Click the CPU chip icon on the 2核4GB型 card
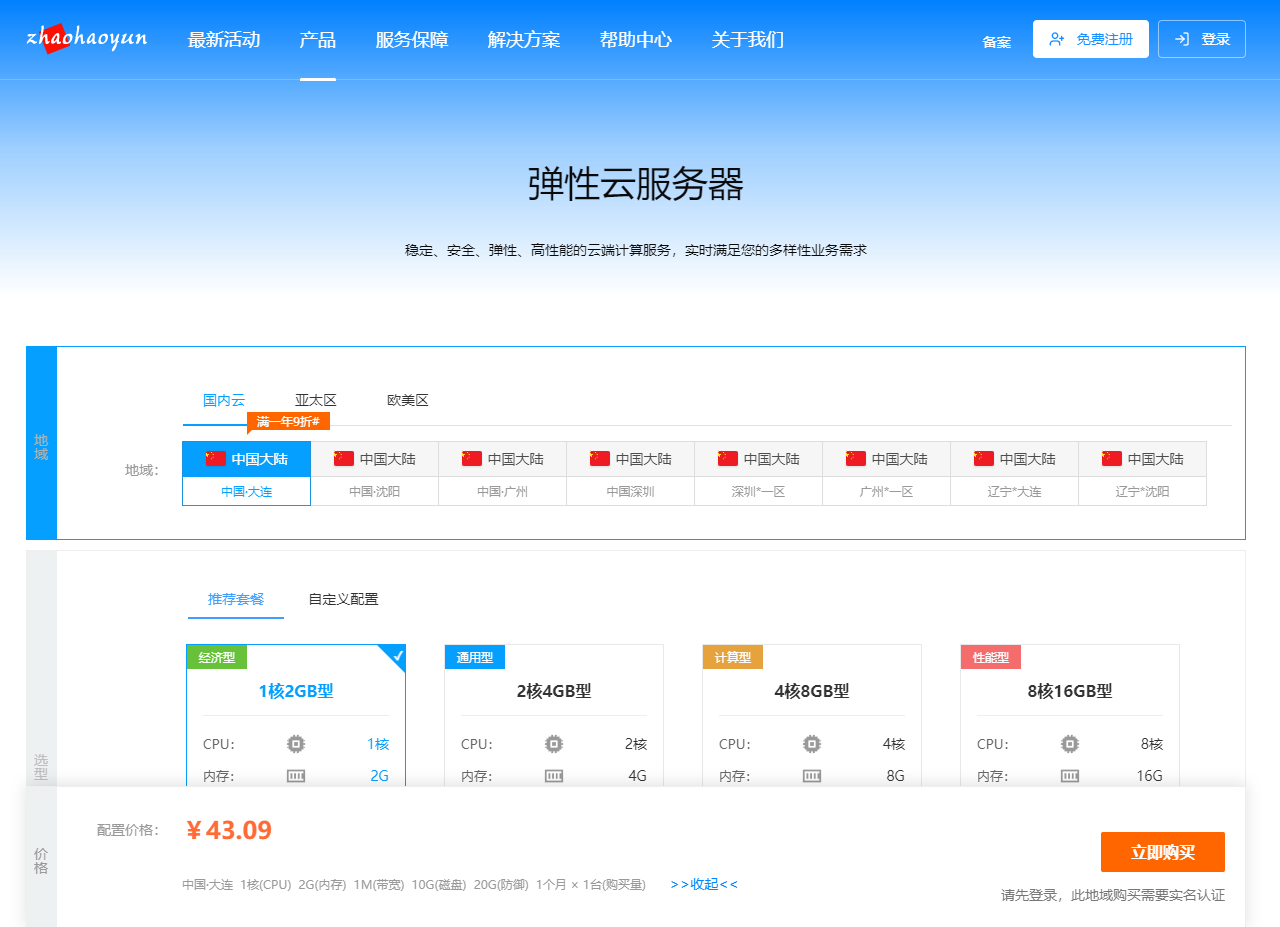The height and width of the screenshot is (927, 1280). (553, 744)
